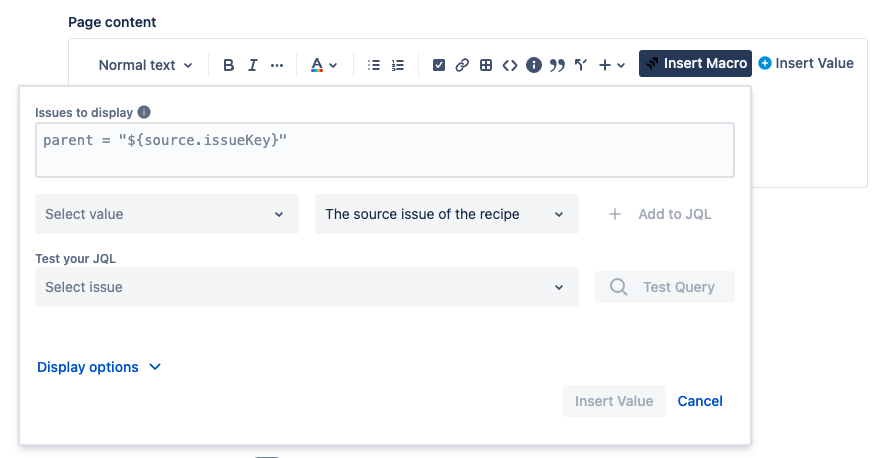Insert a bullet list
The height and width of the screenshot is (458, 888).
click(374, 65)
